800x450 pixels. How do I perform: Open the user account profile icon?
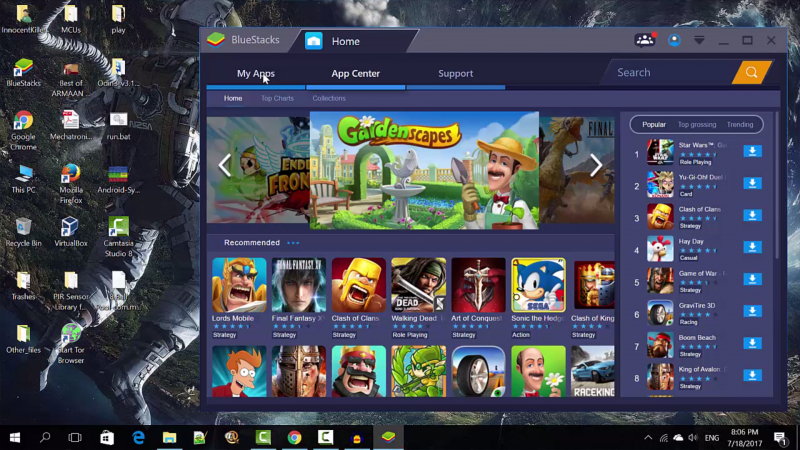(674, 40)
